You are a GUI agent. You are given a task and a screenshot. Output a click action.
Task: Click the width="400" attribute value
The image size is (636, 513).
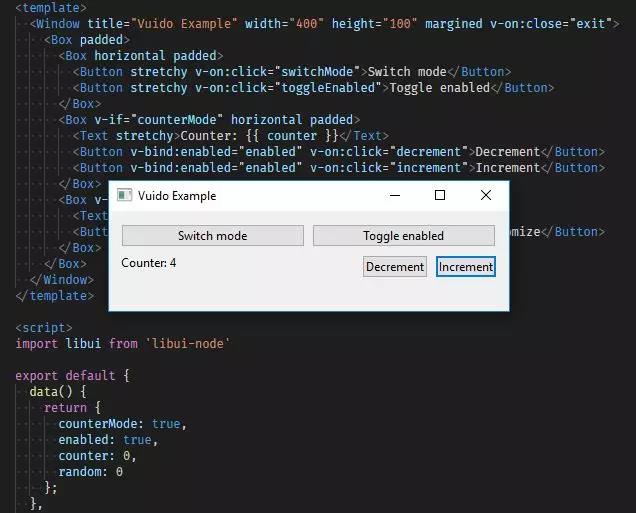click(x=307, y=24)
